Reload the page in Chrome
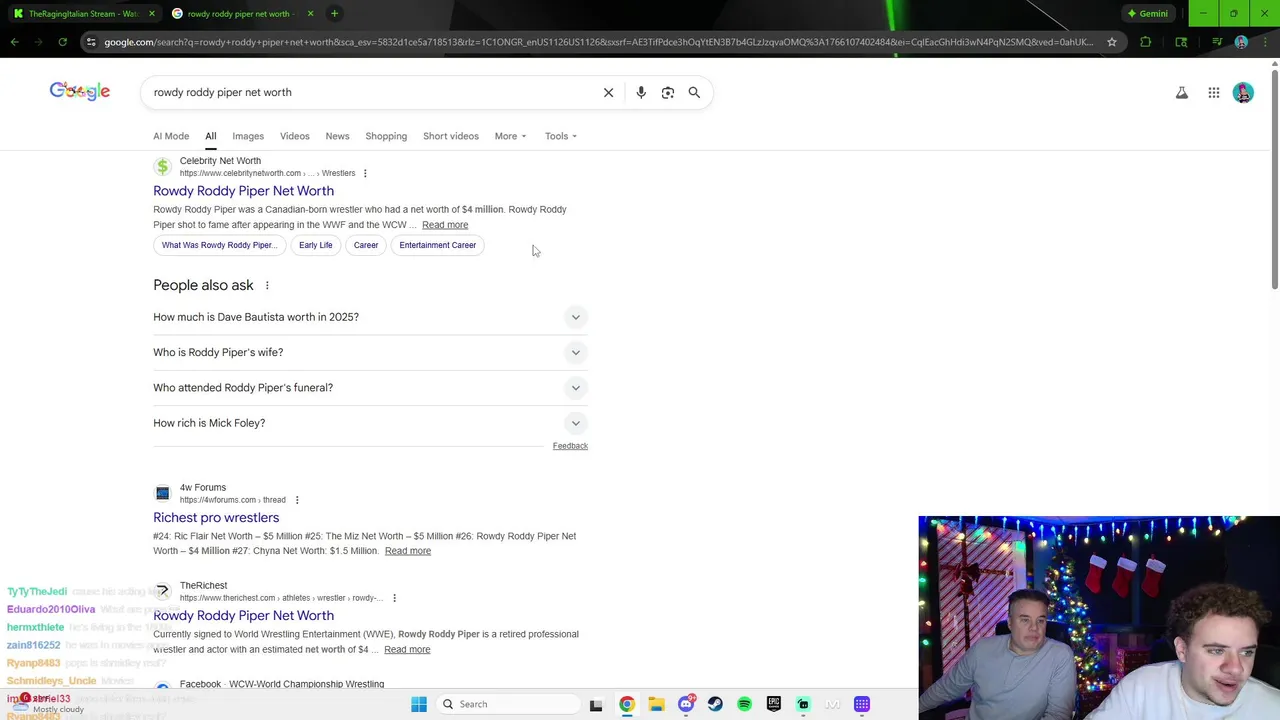Image resolution: width=1280 pixels, height=720 pixels. 62,42
